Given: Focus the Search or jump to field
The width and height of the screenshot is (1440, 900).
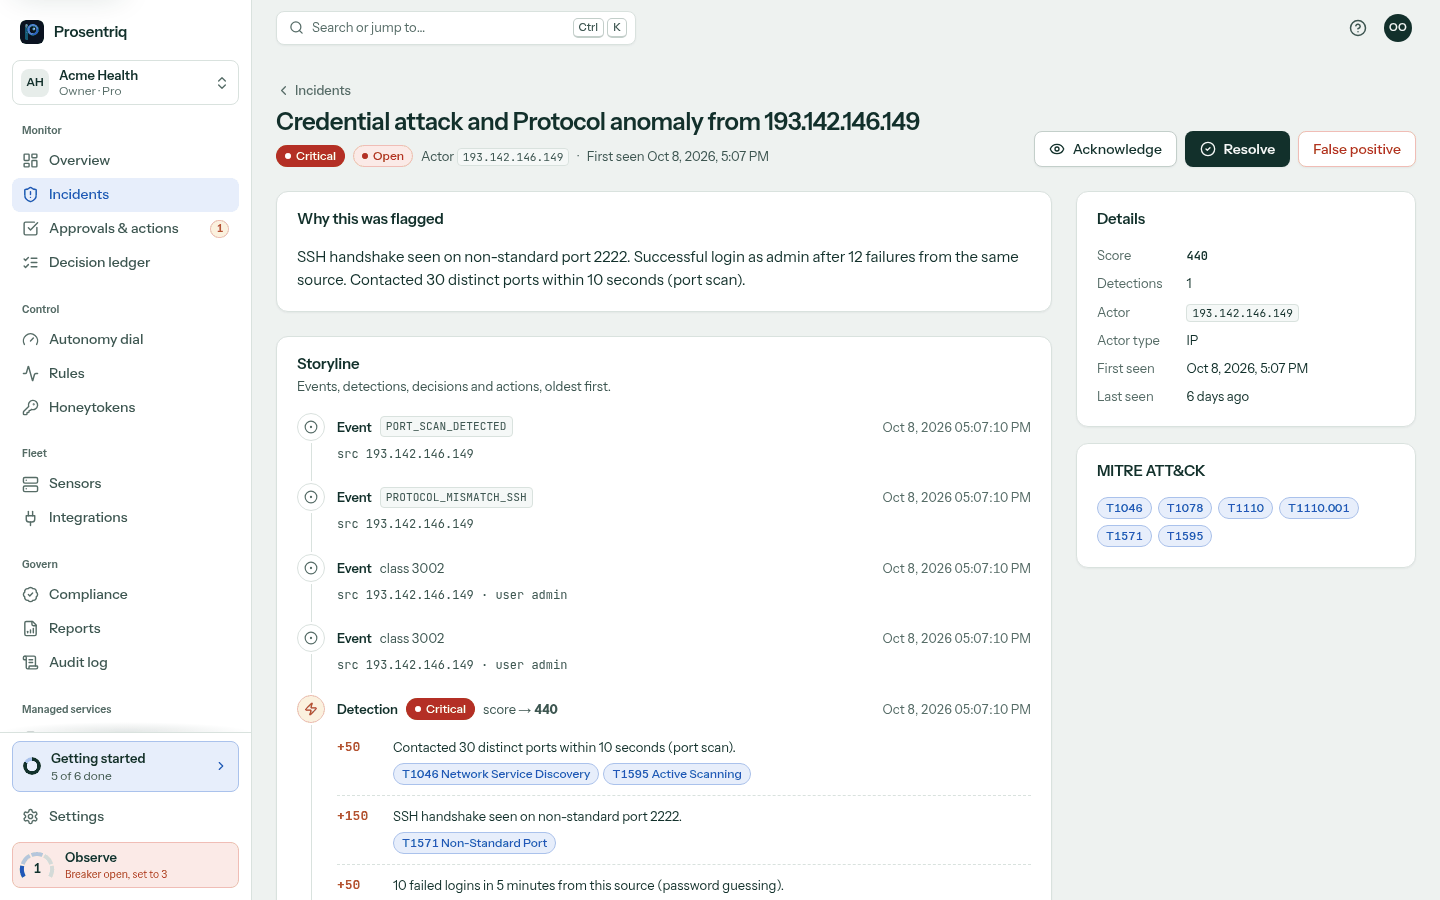Looking at the screenshot, I should [456, 28].
